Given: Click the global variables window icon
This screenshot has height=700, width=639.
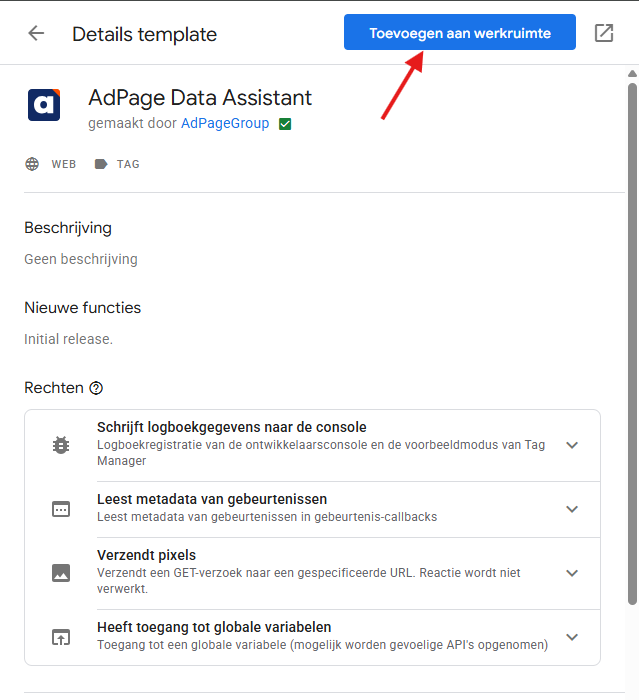Looking at the screenshot, I should [x=61, y=637].
